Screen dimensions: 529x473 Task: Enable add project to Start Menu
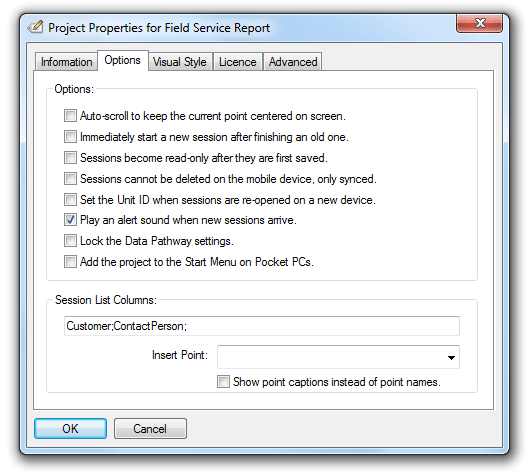coord(70,262)
